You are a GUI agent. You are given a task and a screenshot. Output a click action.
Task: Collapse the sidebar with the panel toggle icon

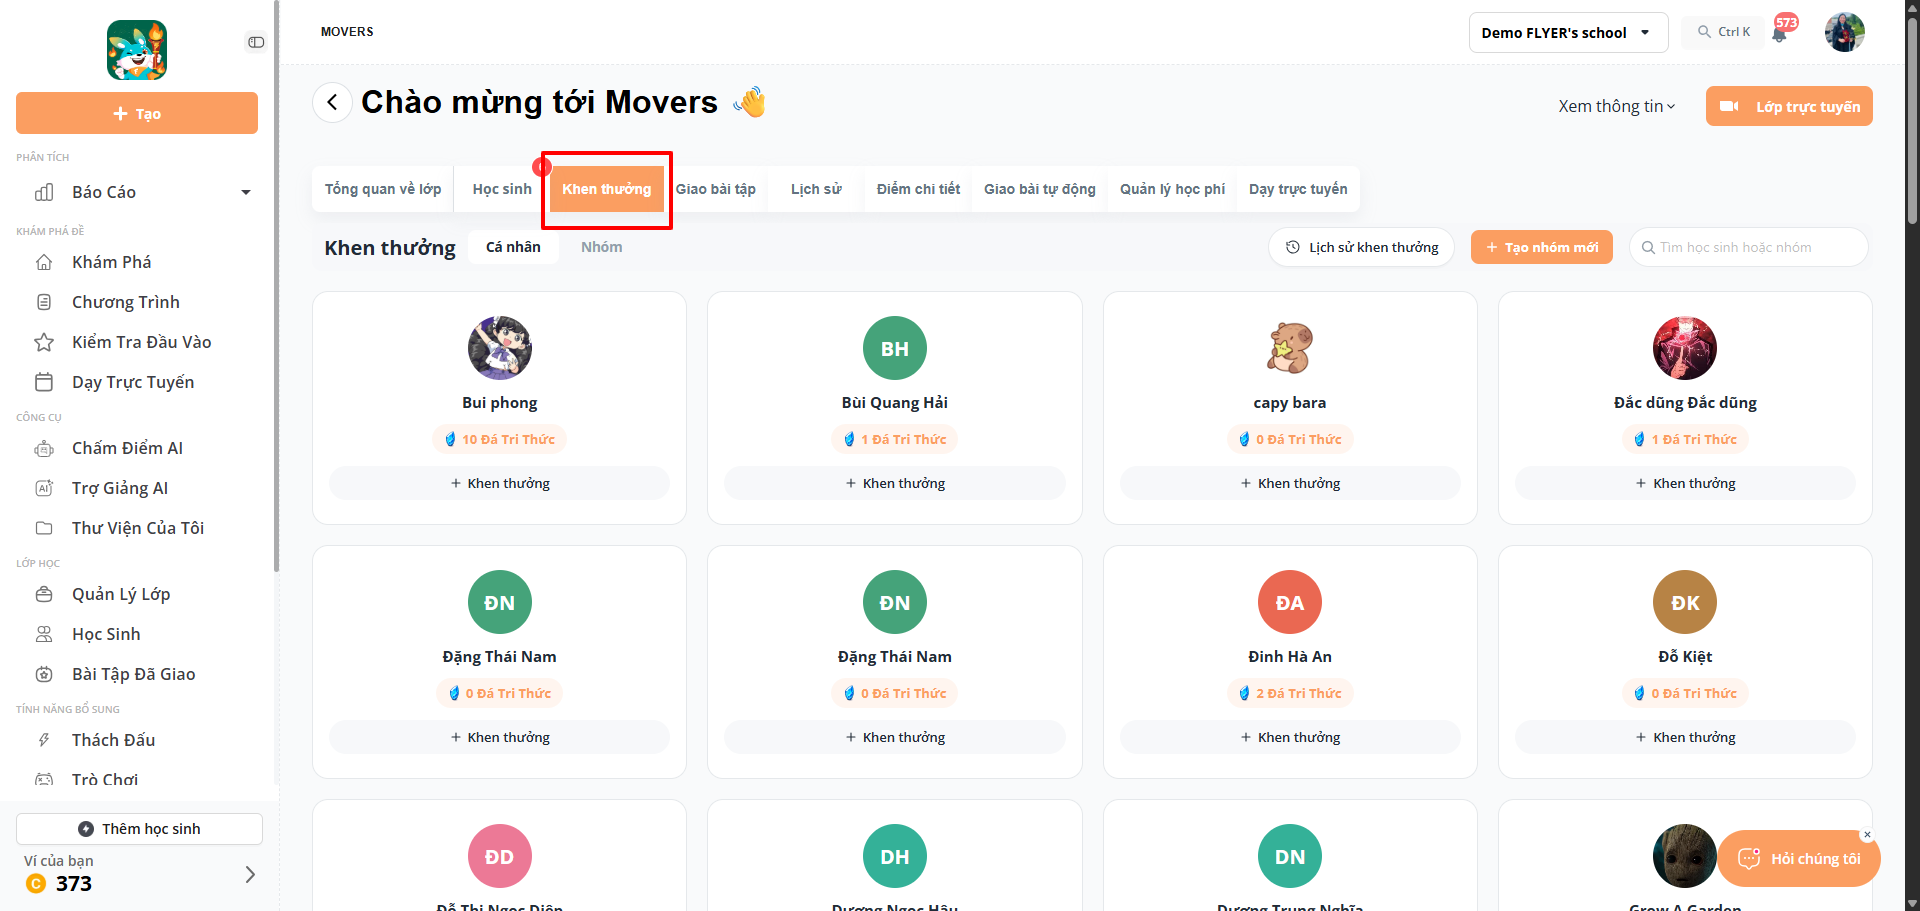point(256,42)
